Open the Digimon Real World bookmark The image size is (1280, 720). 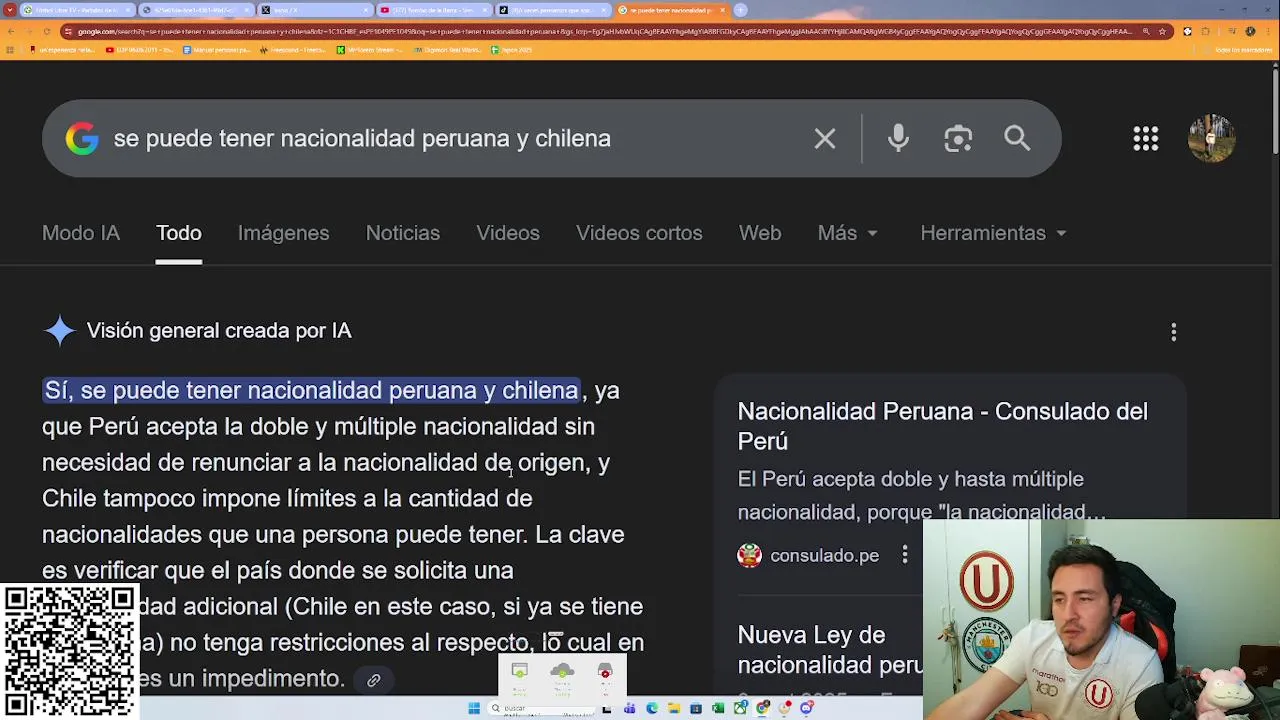click(449, 50)
